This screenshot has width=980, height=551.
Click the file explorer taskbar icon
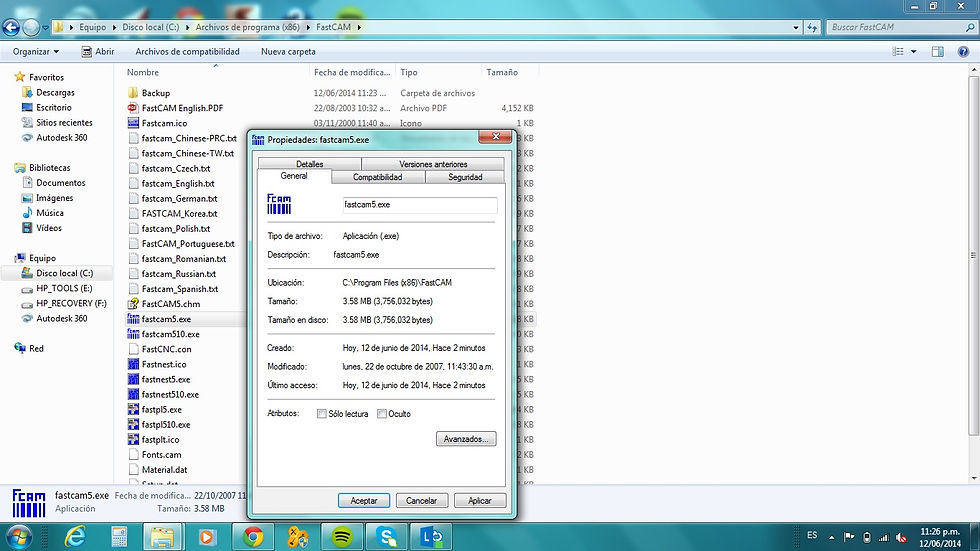162,537
